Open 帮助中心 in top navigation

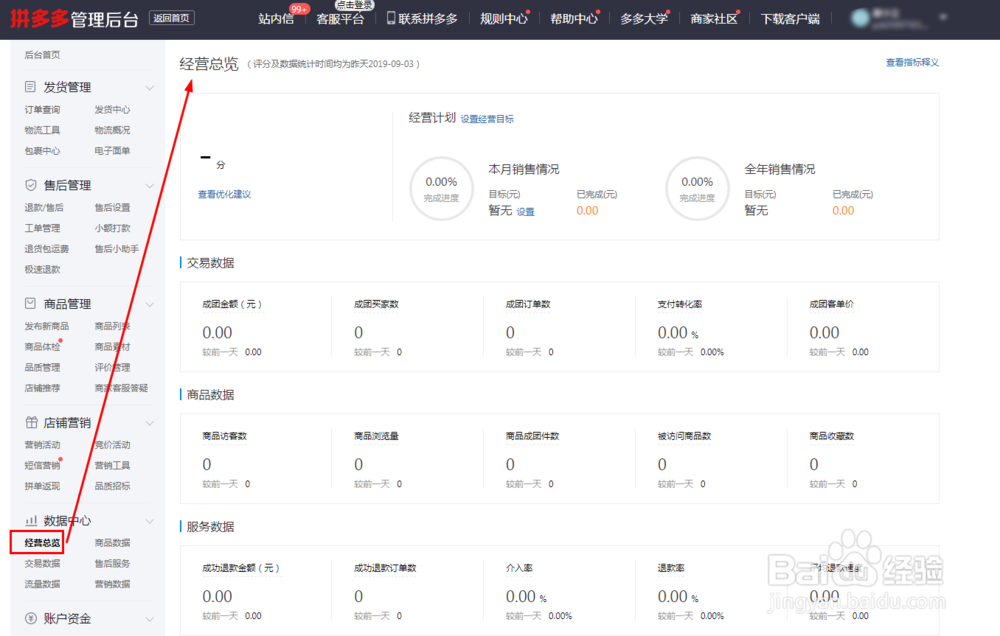coord(574,19)
